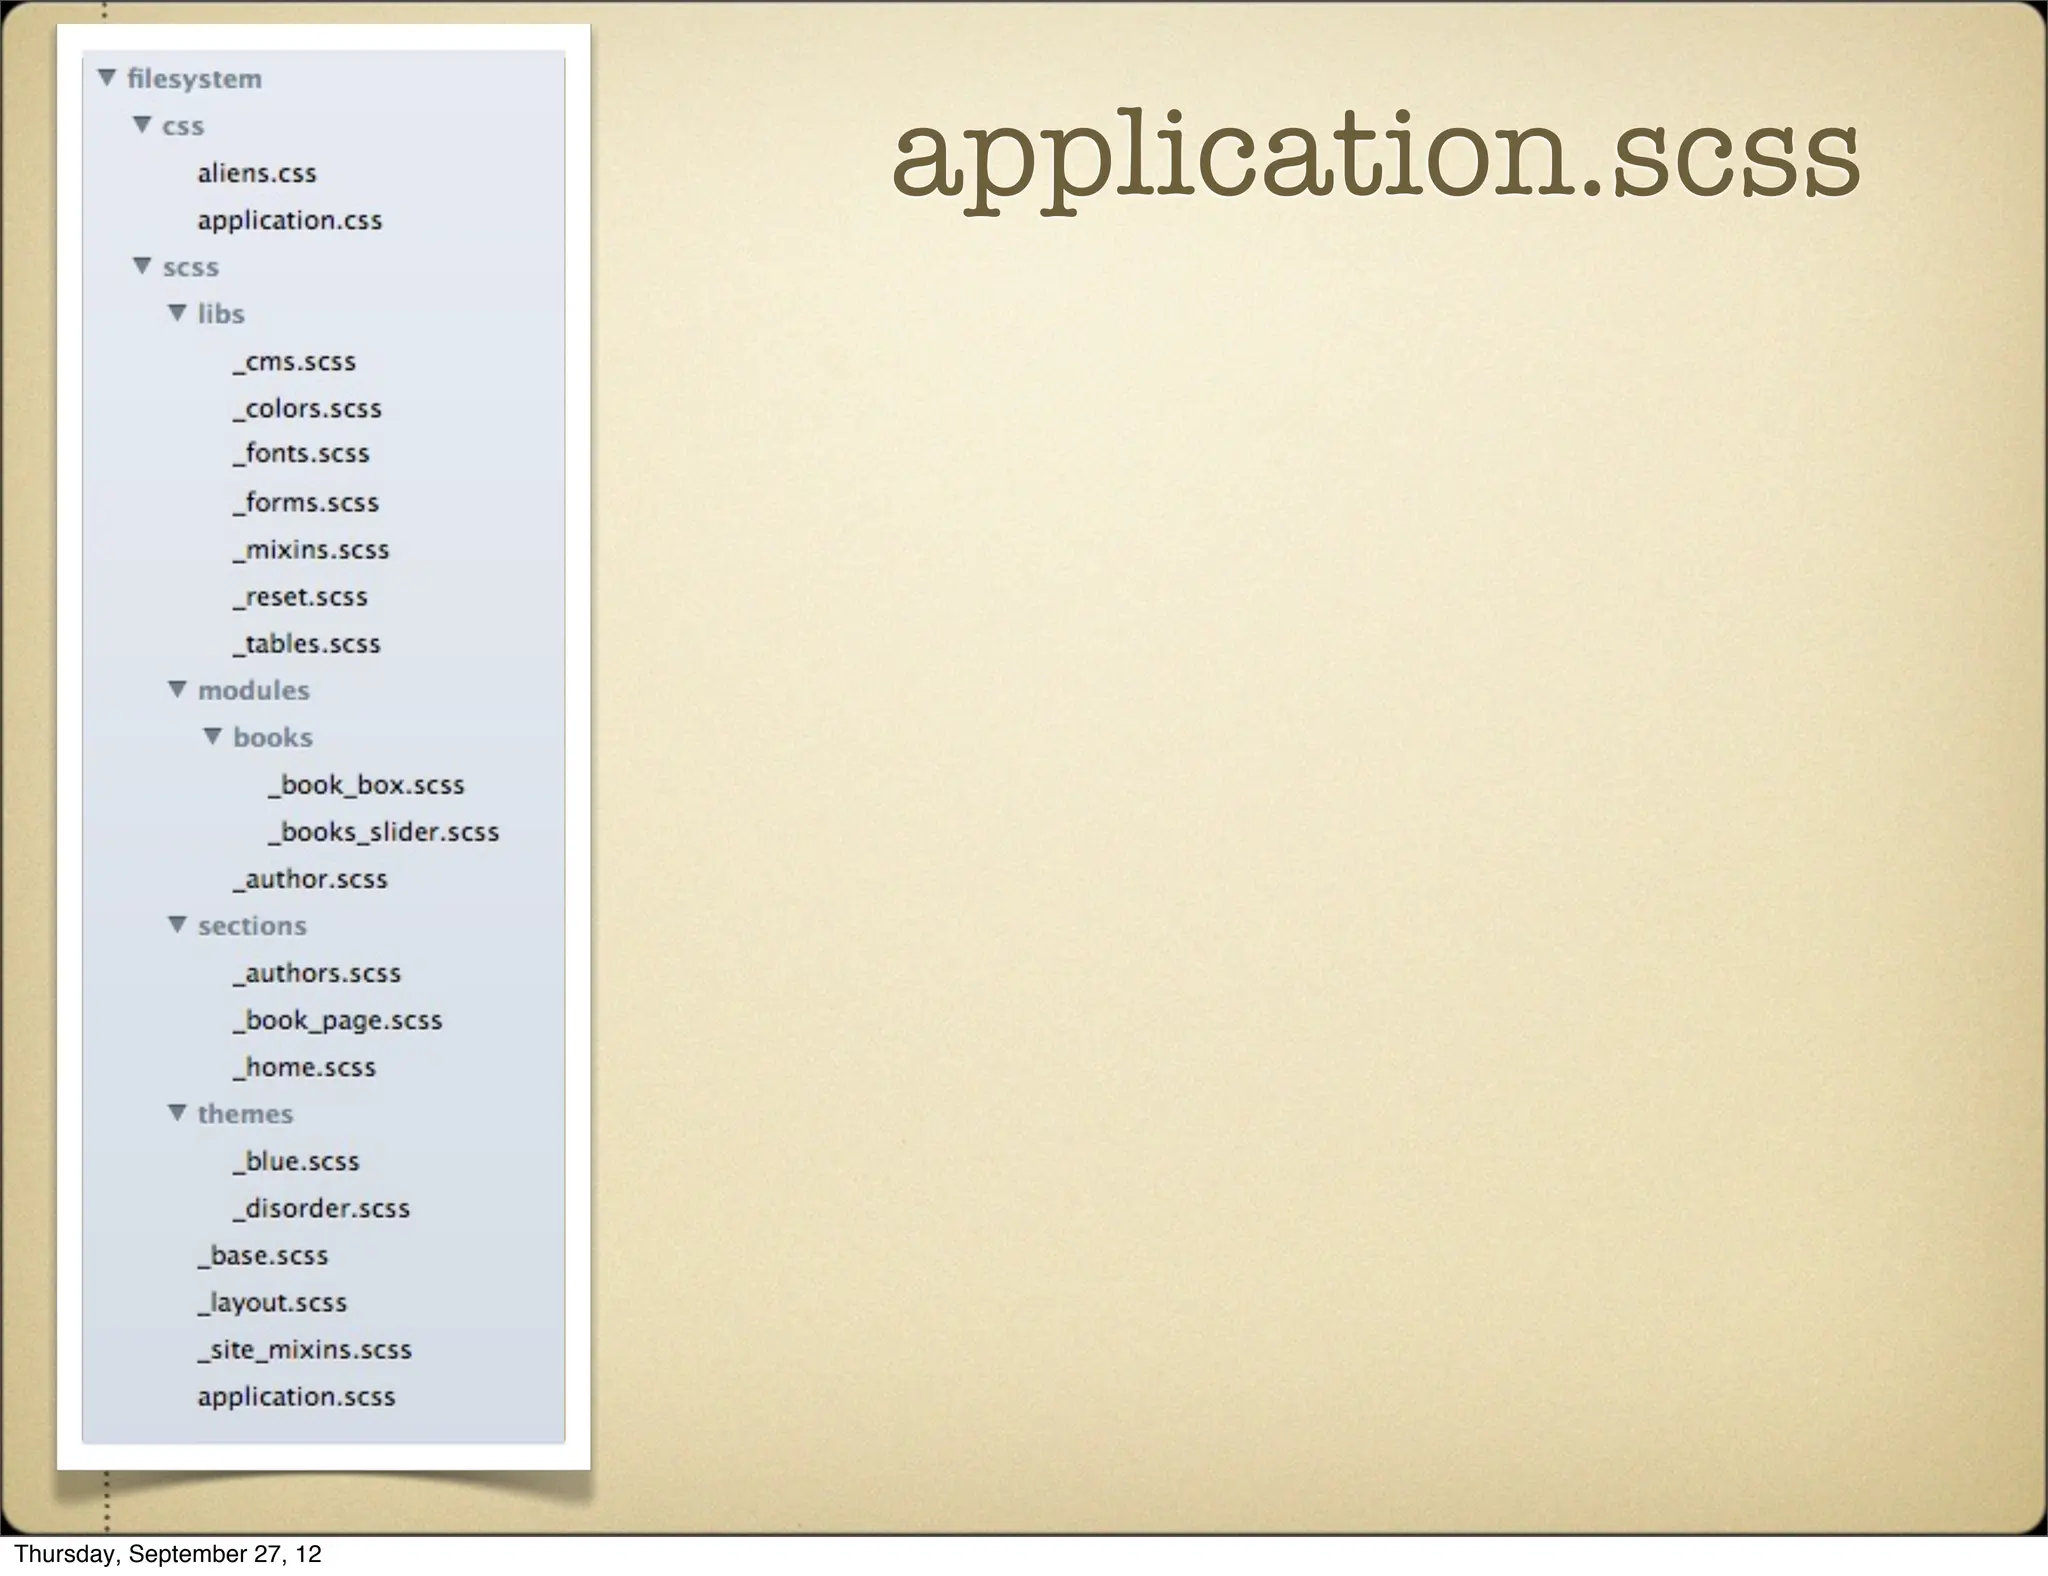The width and height of the screenshot is (2048, 1576).
Task: Open application.css file
Action: tap(290, 220)
